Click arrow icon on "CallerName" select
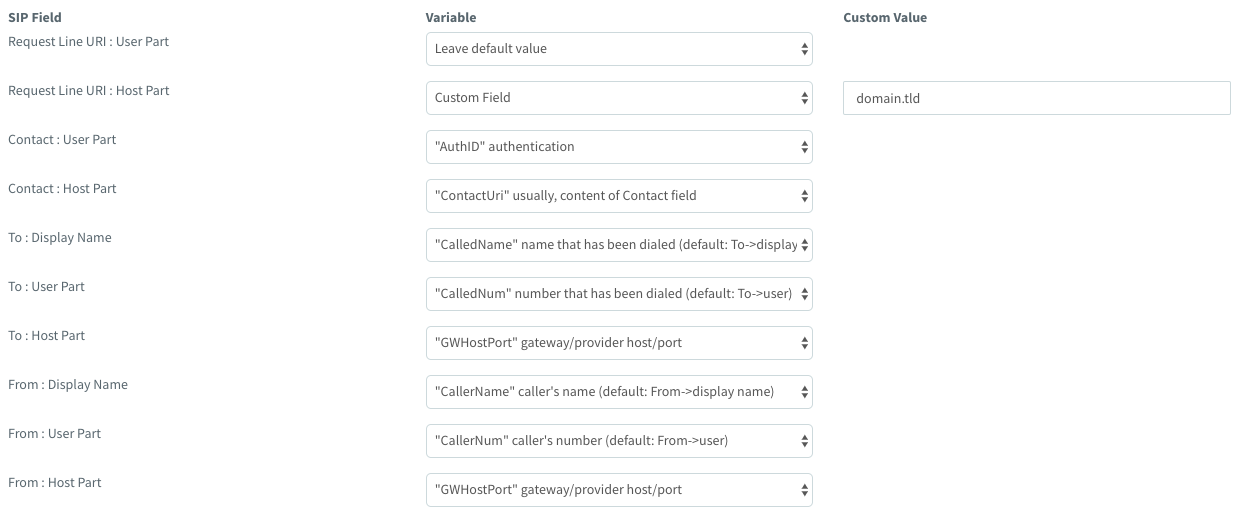Screen dimensions: 1240x513 click(x=804, y=392)
